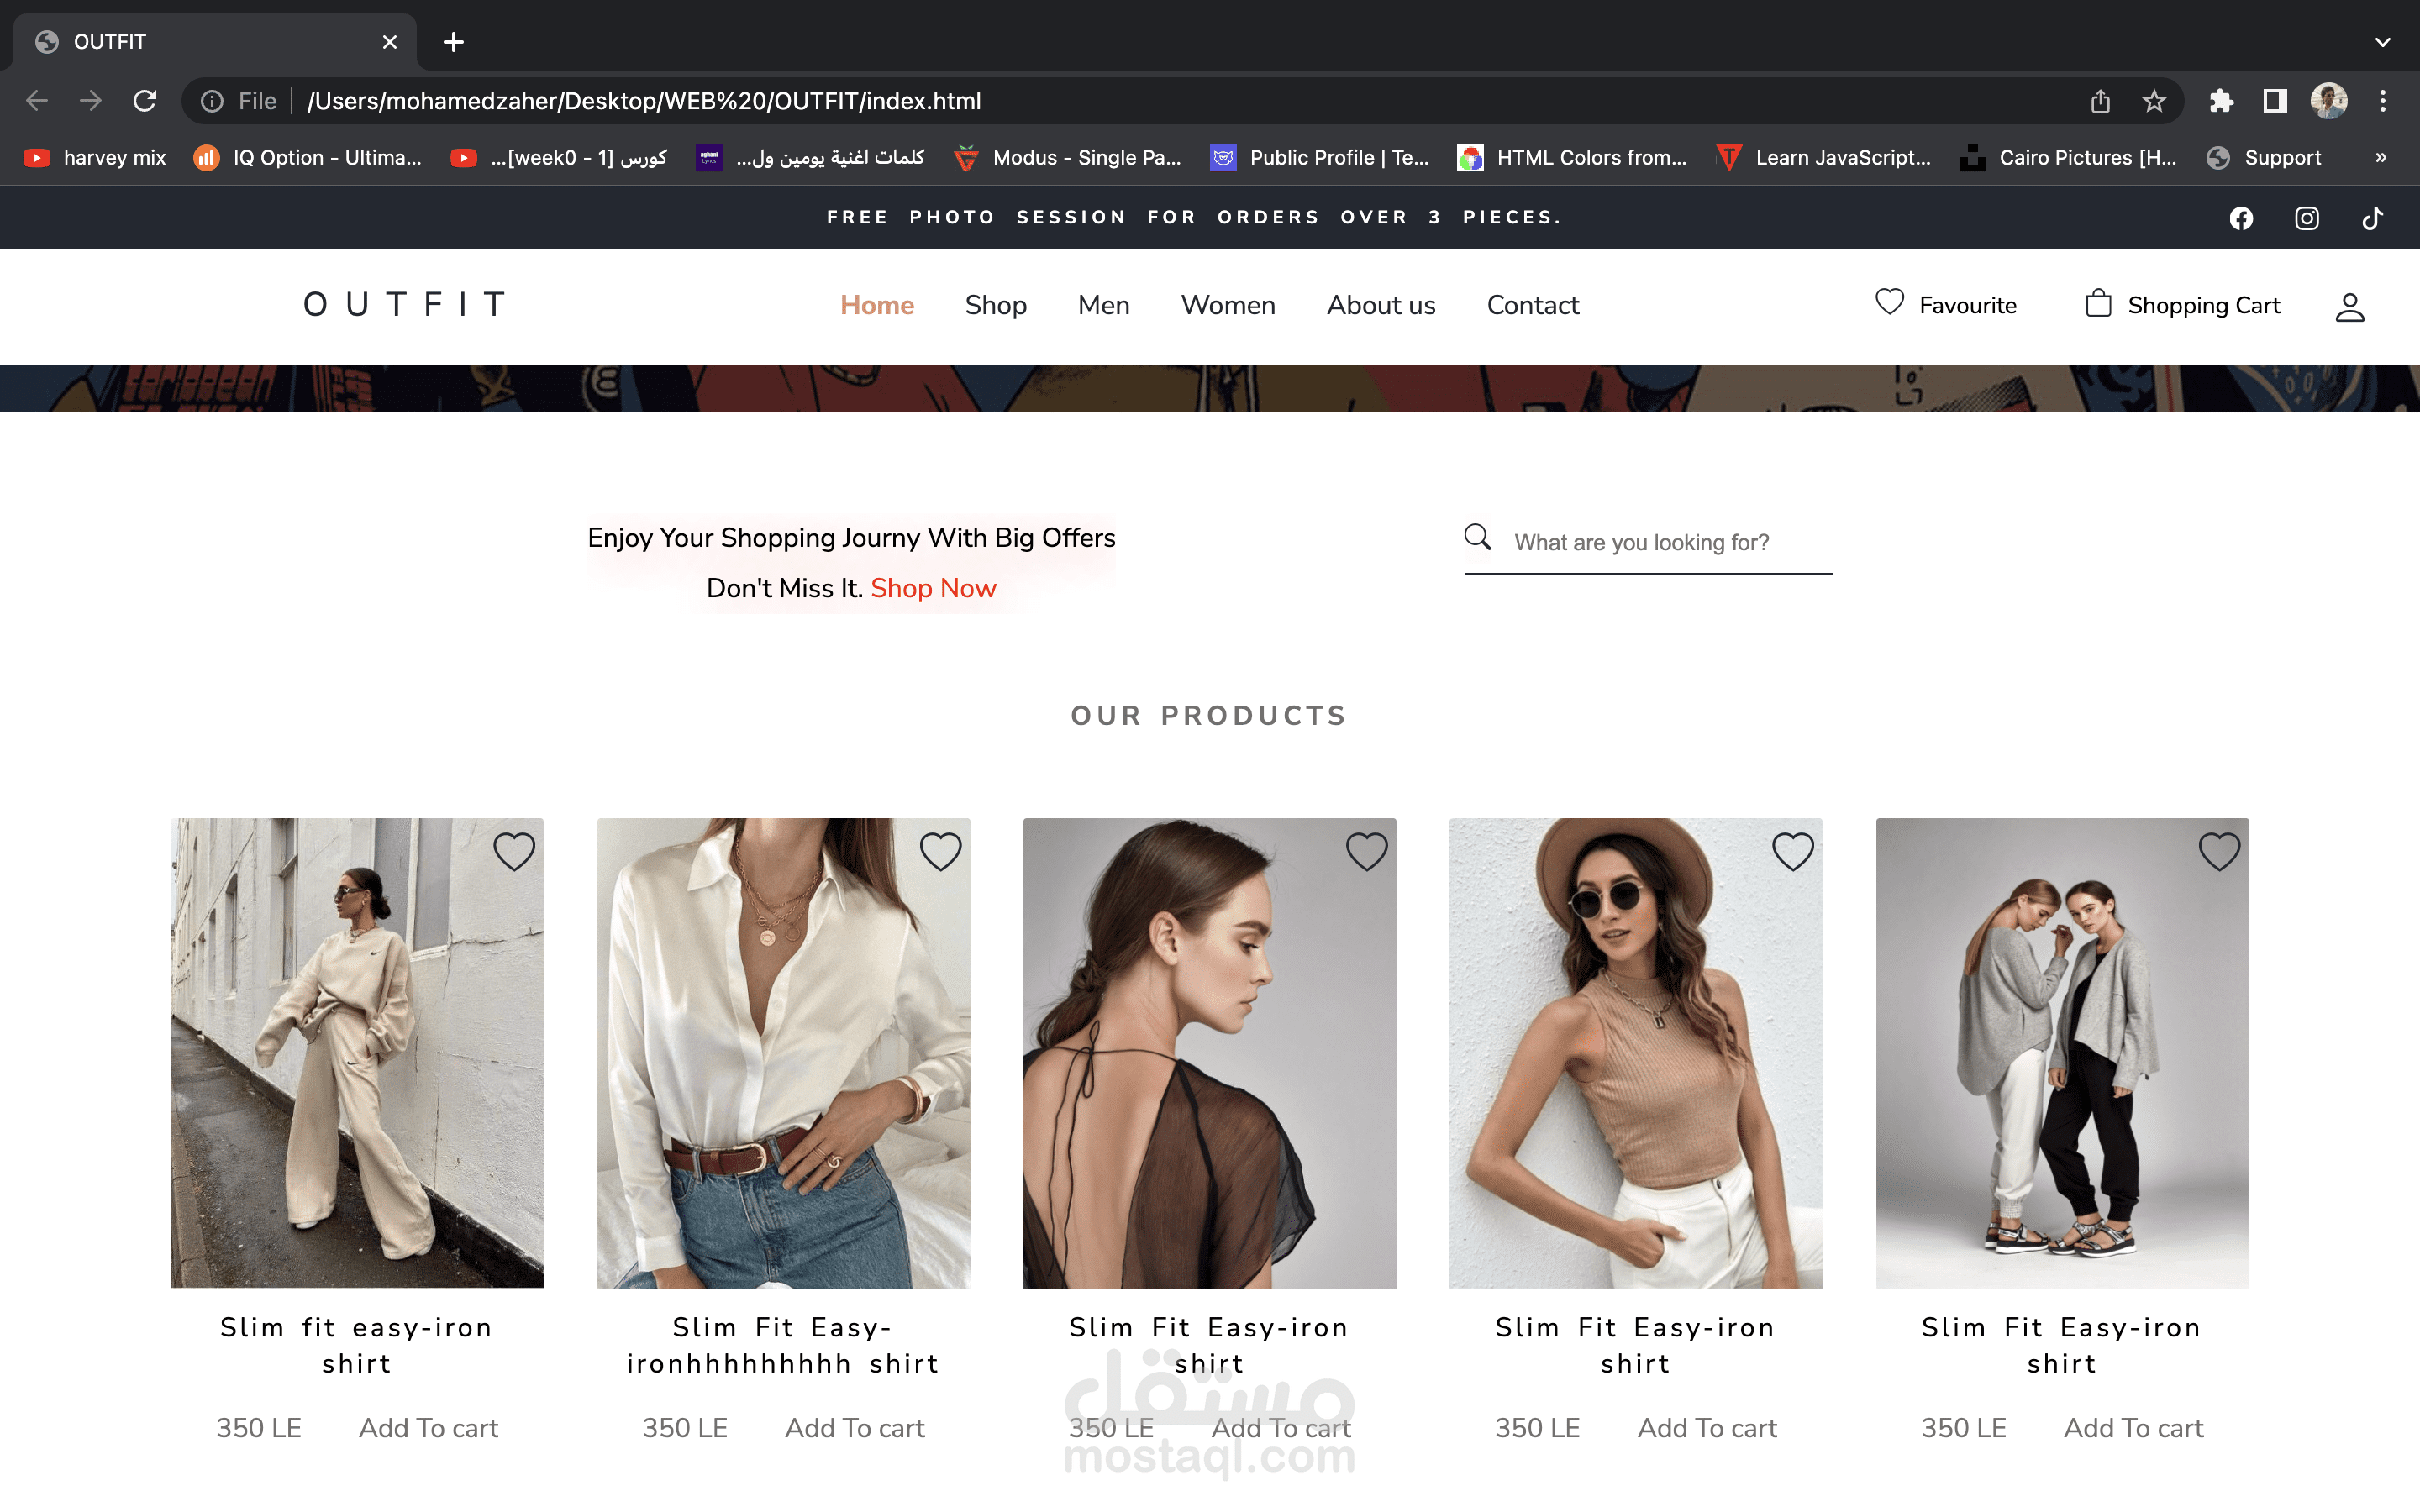Click the user account profile icon
This screenshot has width=2420, height=1512.
pos(2349,307)
